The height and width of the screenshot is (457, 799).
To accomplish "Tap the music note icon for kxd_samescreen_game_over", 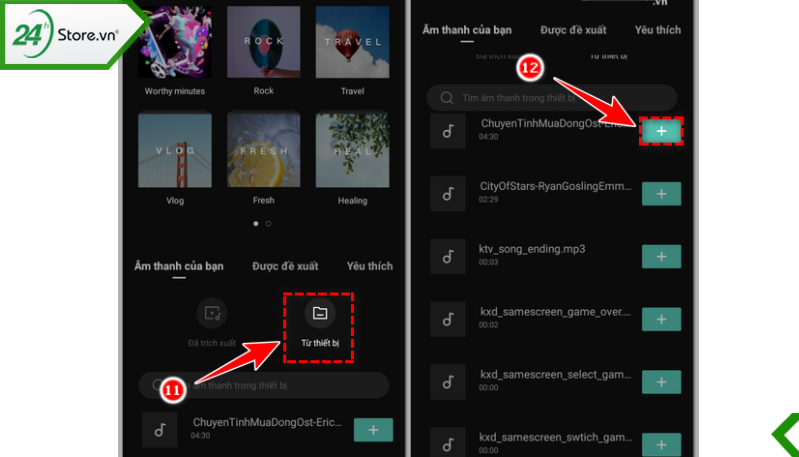I will (448, 319).
